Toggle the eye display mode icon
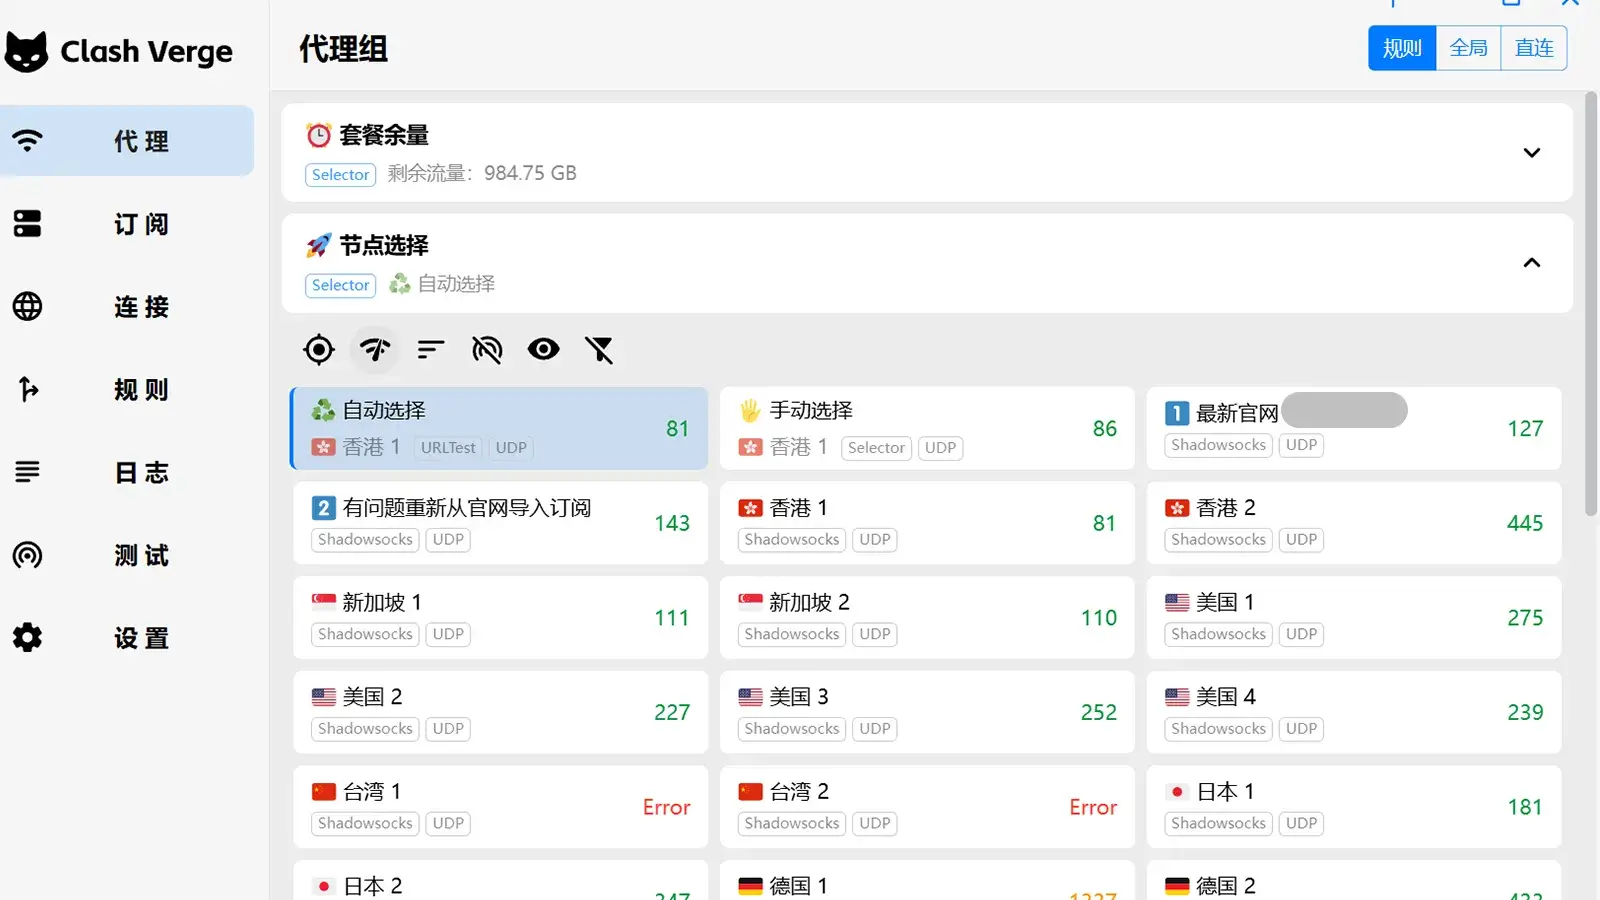 (x=543, y=350)
